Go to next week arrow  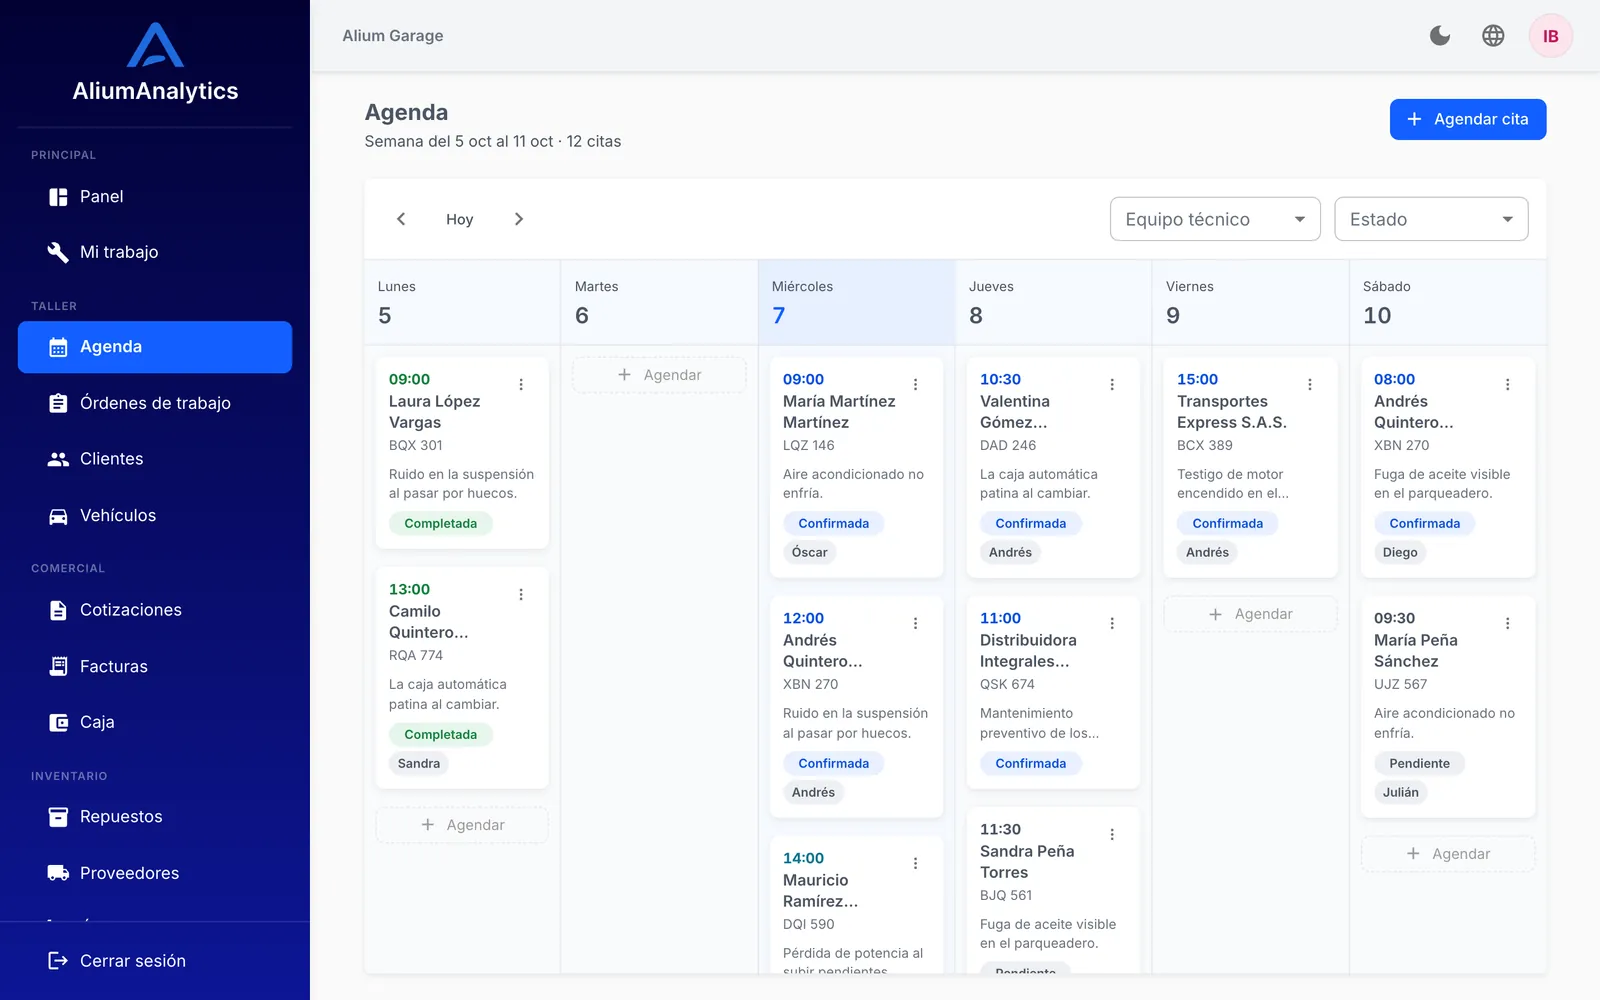pyautogui.click(x=519, y=219)
